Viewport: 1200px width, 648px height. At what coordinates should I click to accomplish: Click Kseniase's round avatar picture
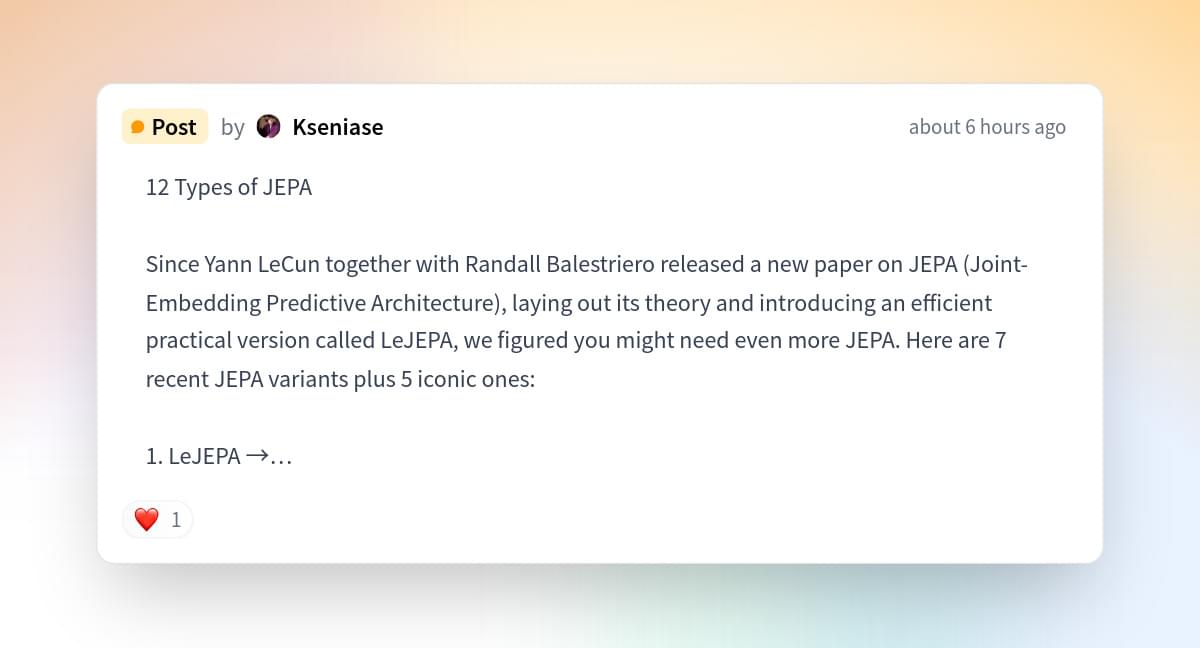[x=268, y=127]
